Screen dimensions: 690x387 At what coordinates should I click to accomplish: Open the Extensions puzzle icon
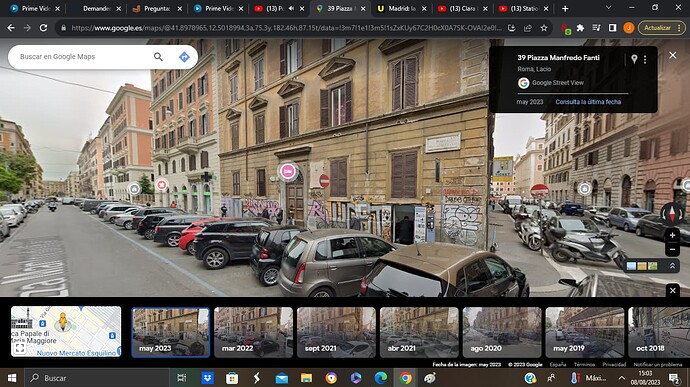(x=580, y=28)
